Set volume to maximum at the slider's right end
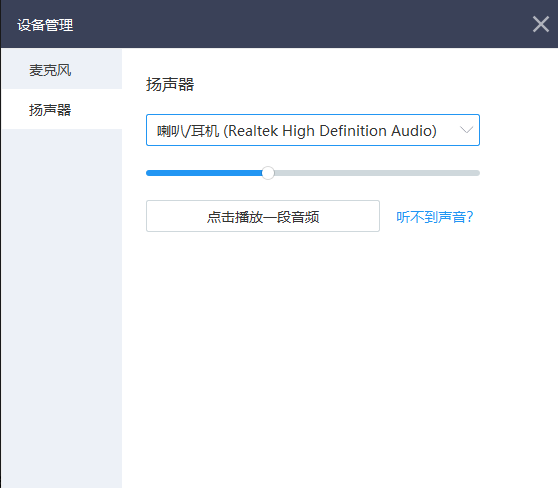Screen dimensions: 558x488 click(478, 173)
